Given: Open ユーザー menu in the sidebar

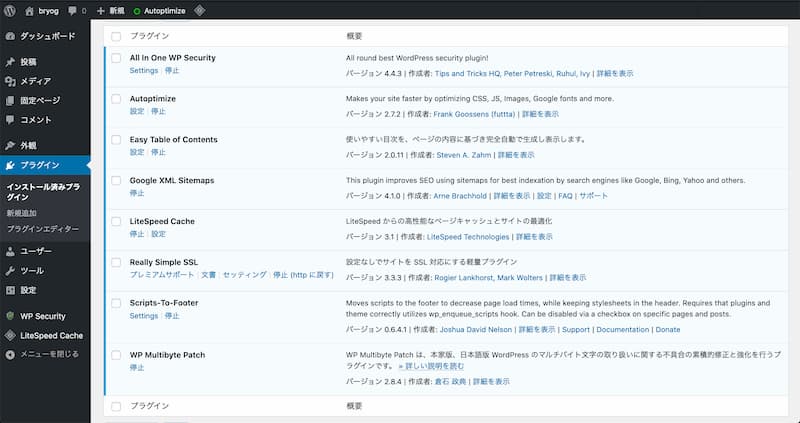Looking at the screenshot, I should click(36, 251).
